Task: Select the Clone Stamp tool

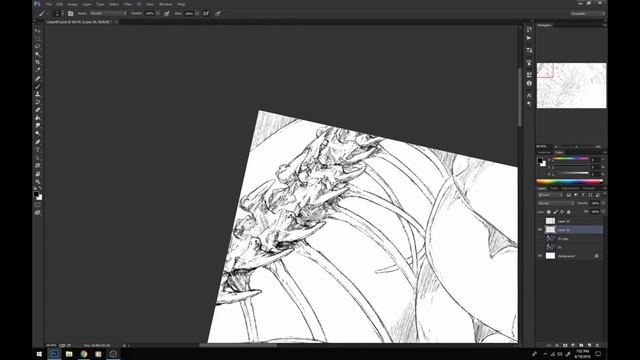Action: (x=38, y=94)
